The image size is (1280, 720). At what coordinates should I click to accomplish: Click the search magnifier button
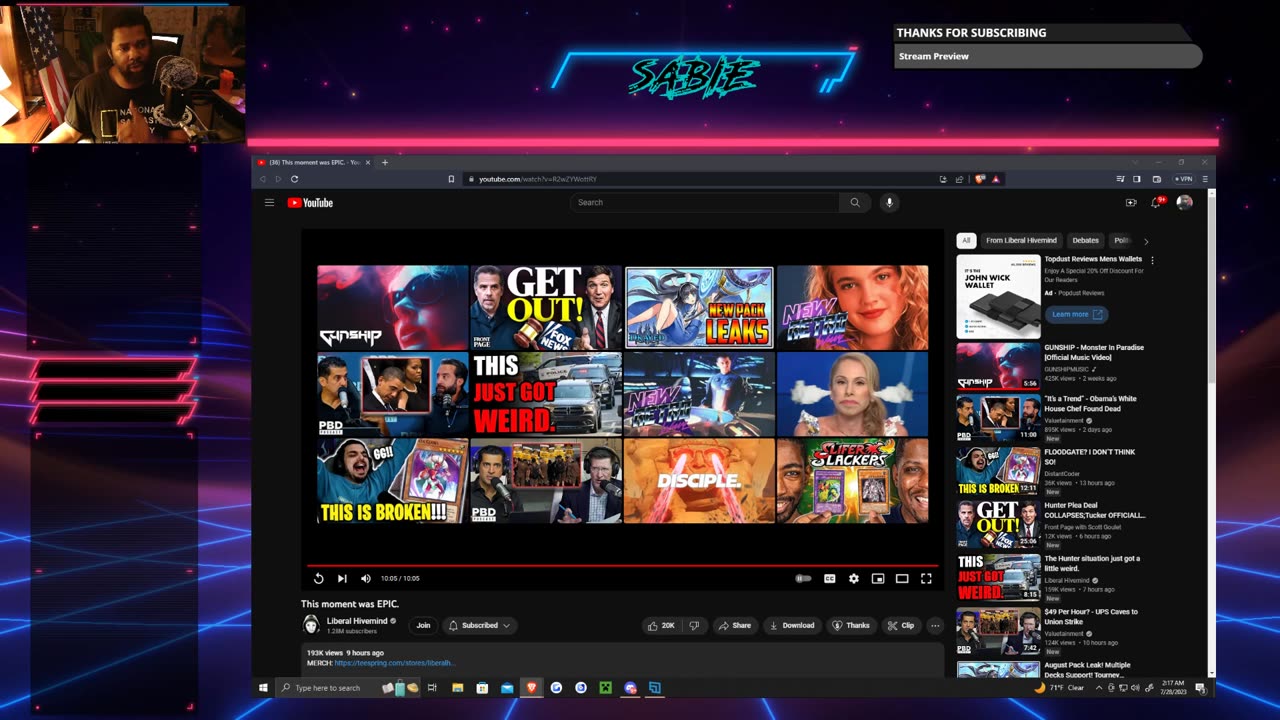[855, 202]
